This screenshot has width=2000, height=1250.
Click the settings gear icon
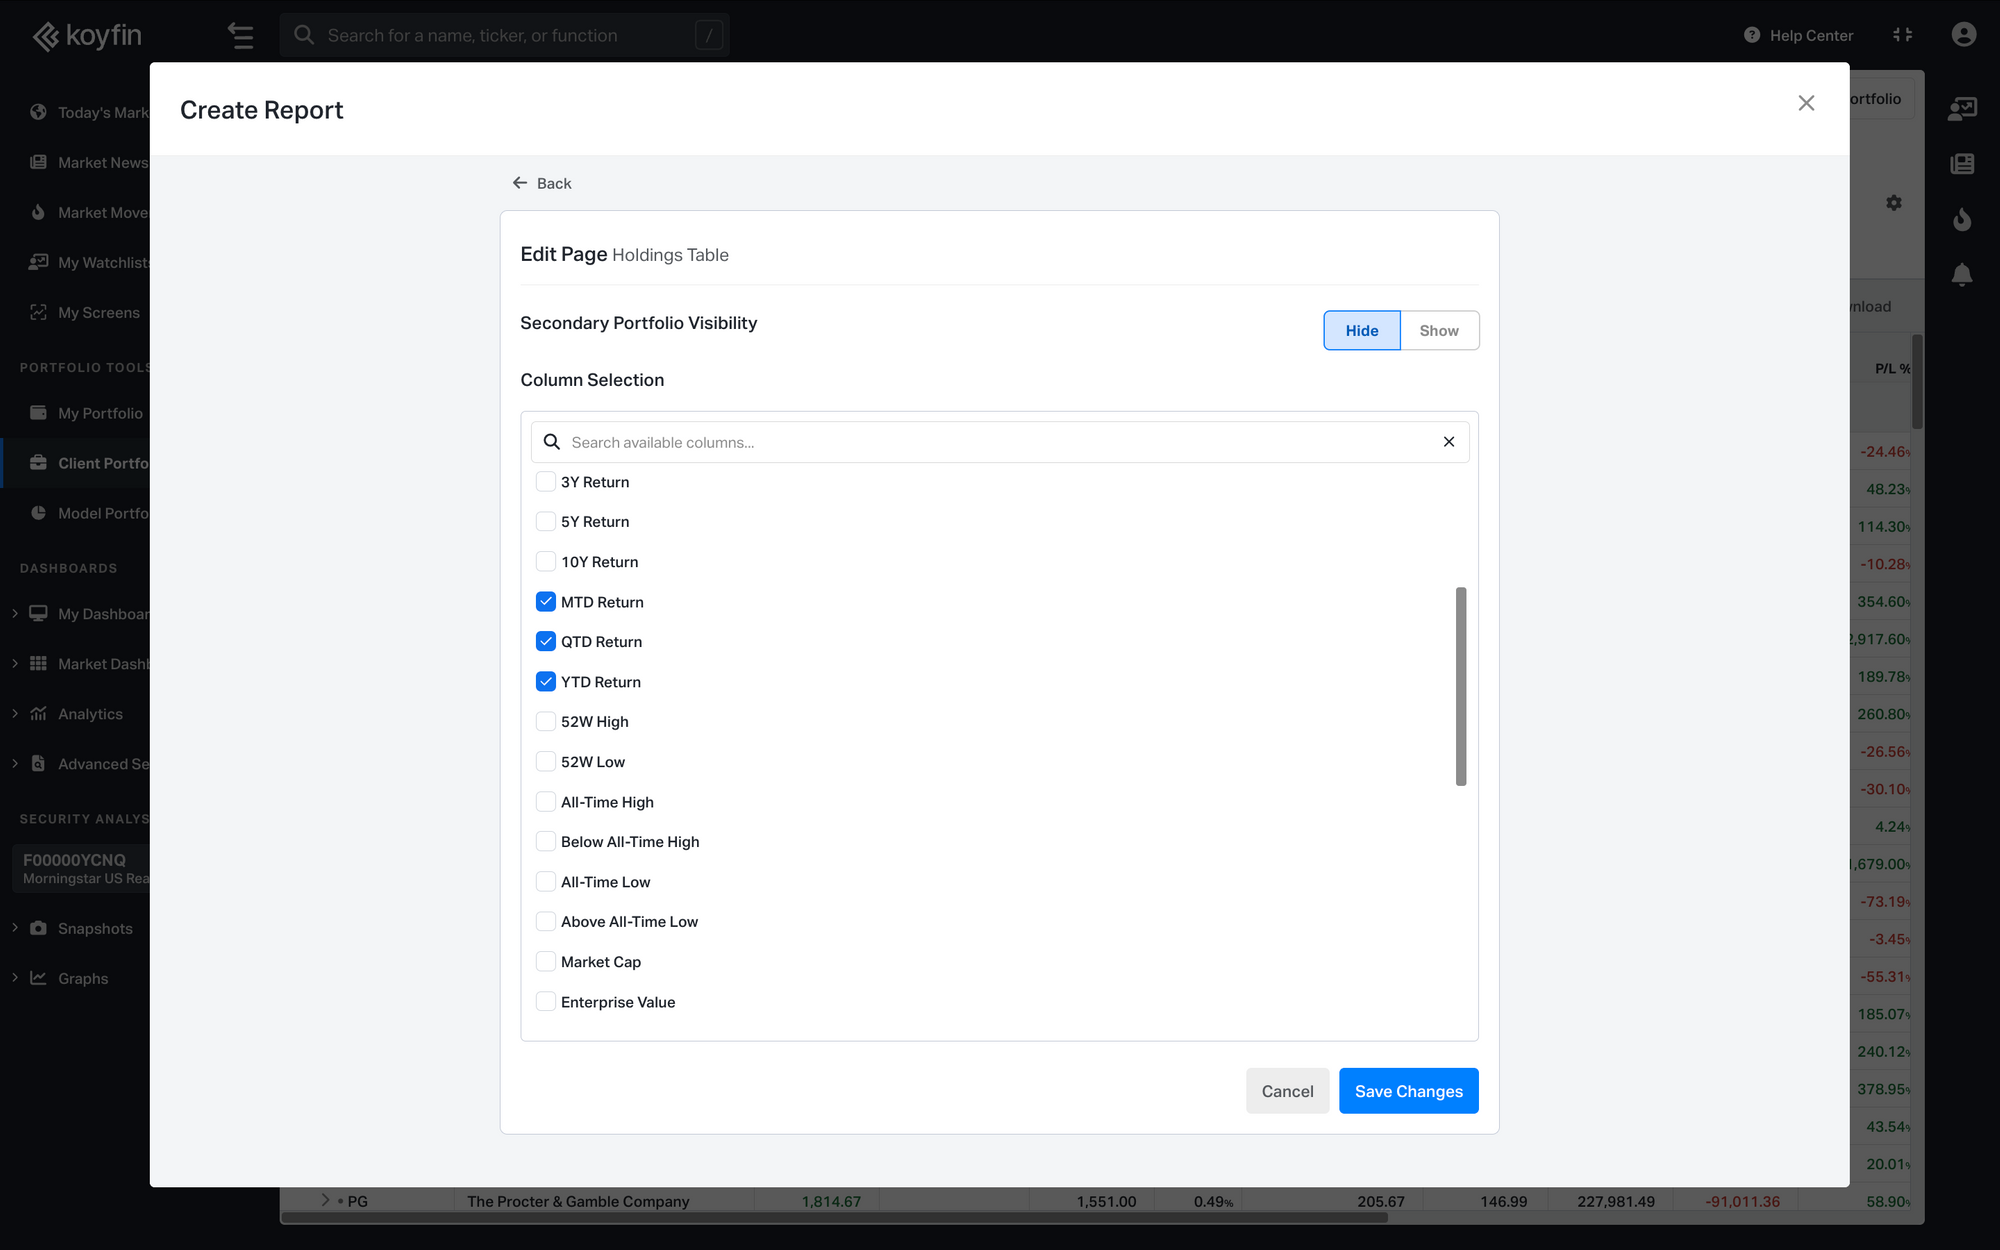coord(1894,203)
